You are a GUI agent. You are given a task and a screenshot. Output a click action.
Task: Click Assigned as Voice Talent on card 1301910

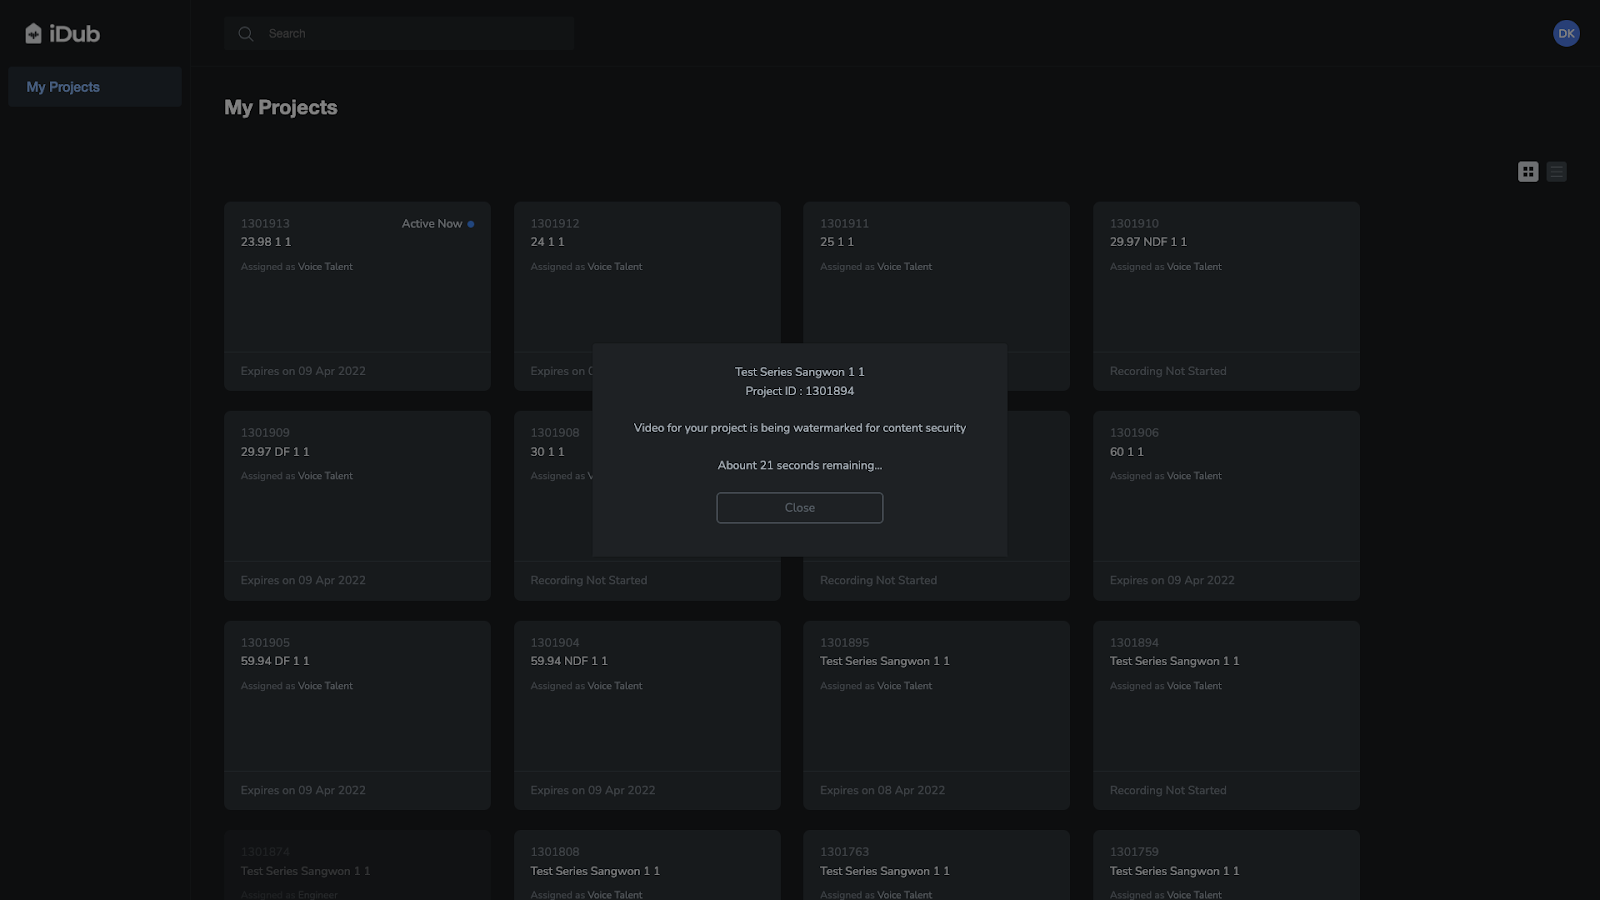coord(1166,267)
